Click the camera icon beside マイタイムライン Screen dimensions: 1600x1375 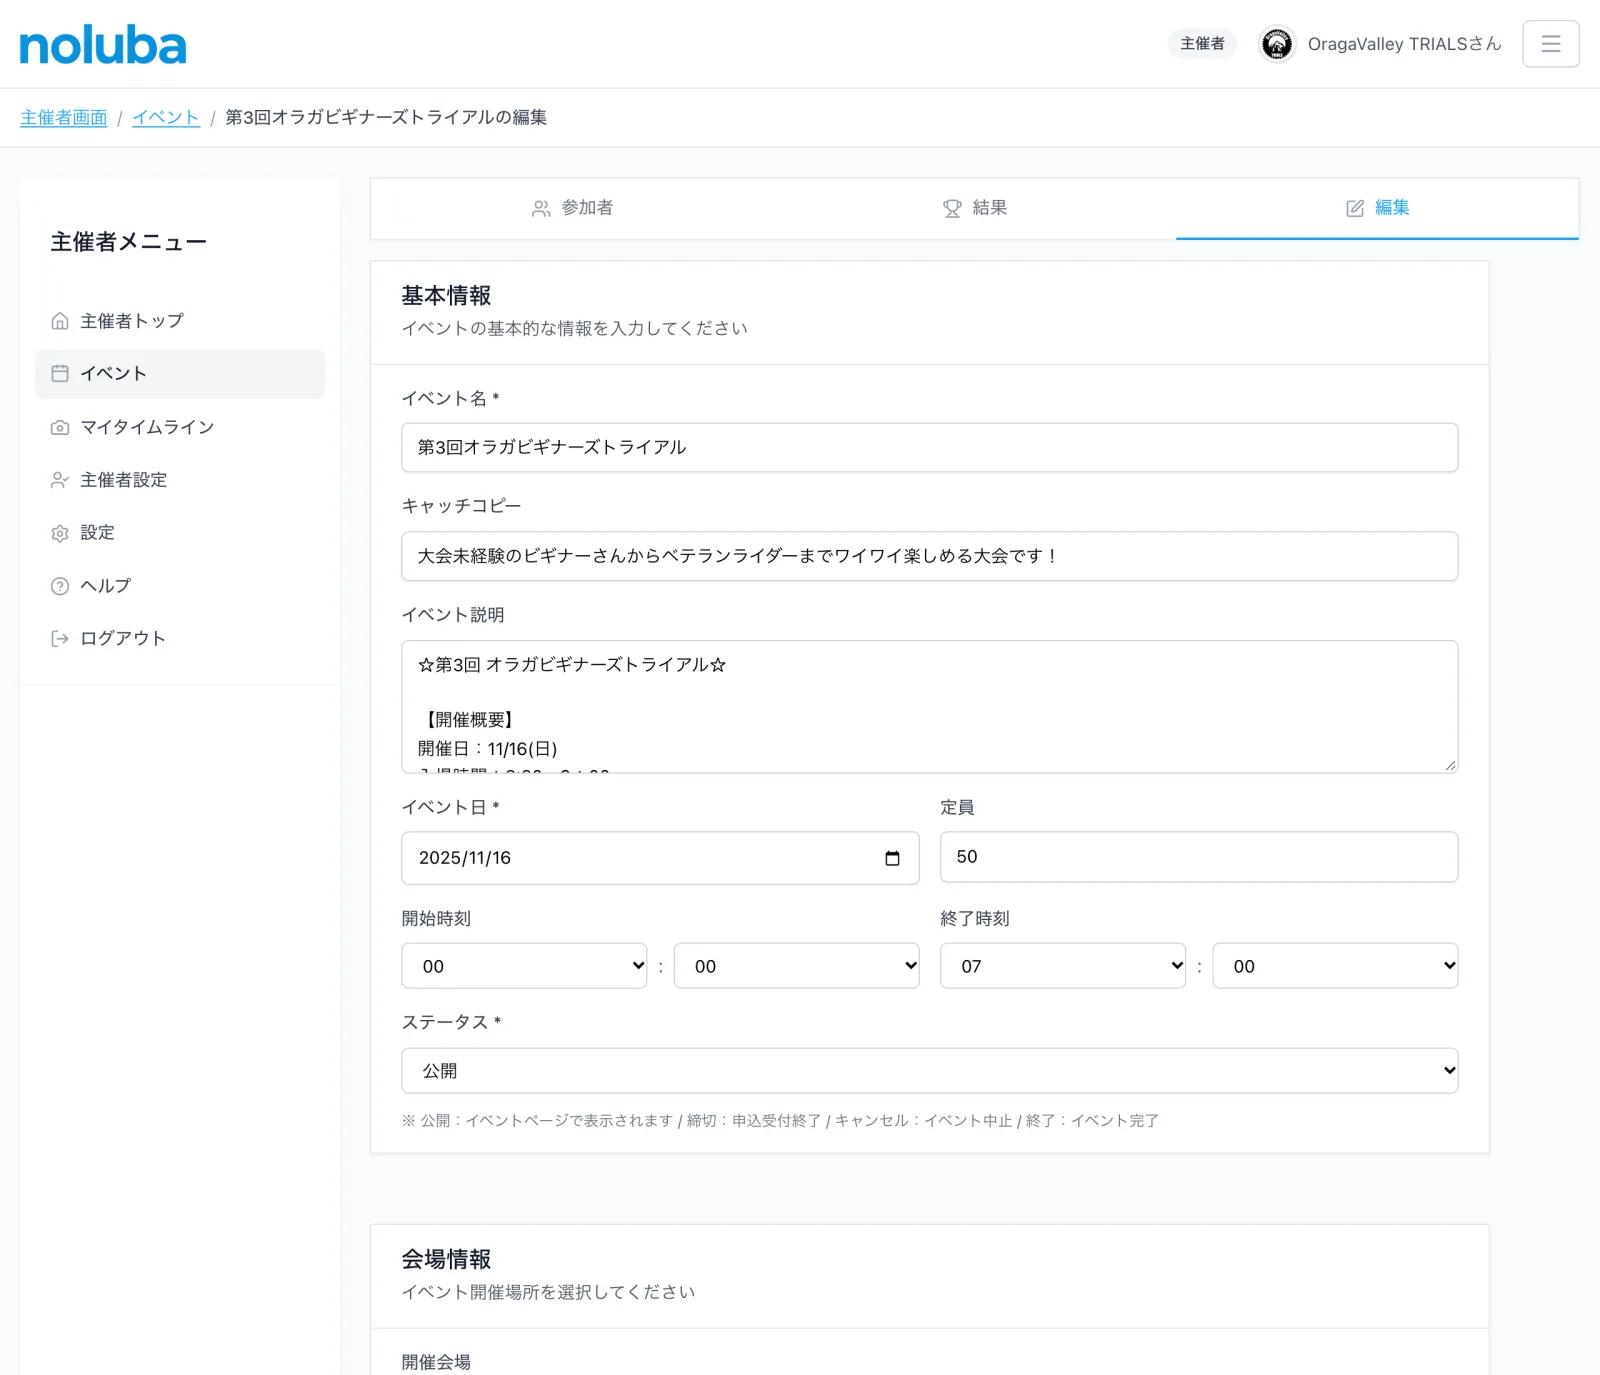[60, 427]
